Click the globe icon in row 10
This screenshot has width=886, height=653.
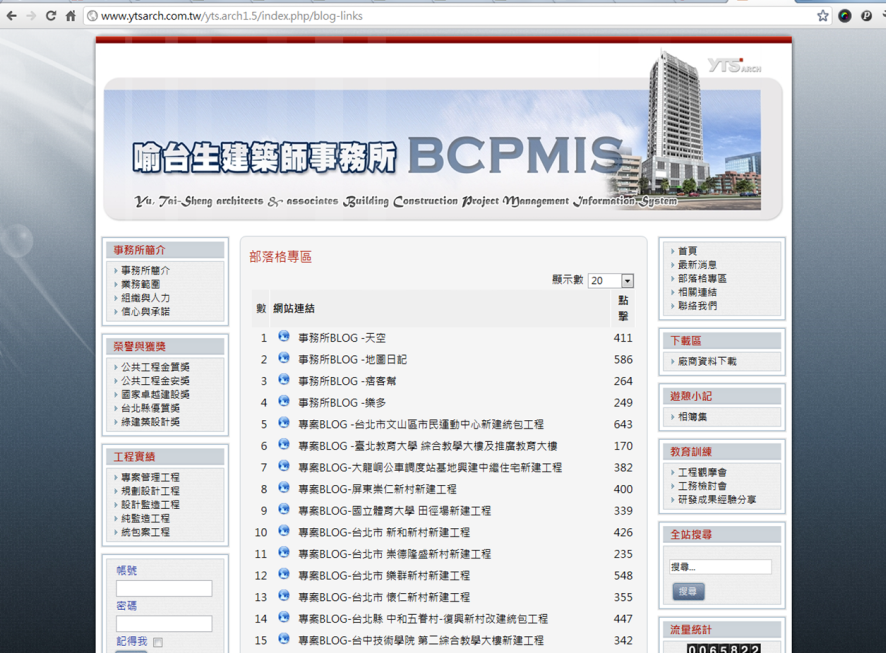coord(284,532)
